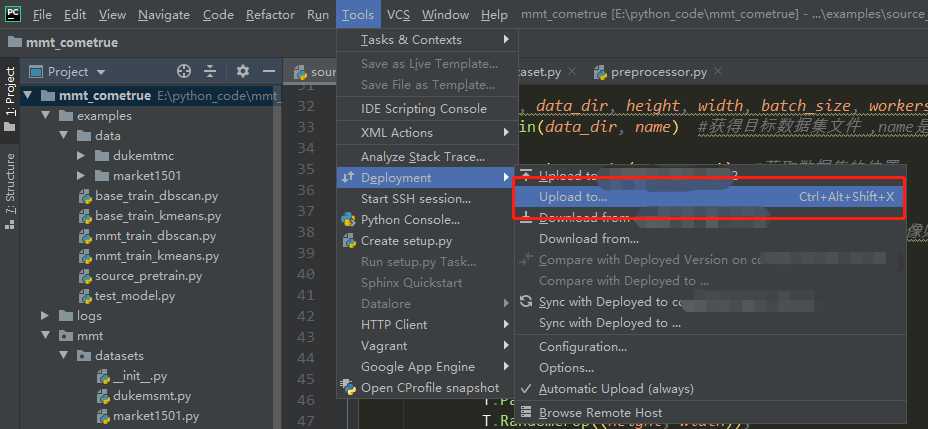
Task: Collapse the examples folder
Action: (45, 116)
